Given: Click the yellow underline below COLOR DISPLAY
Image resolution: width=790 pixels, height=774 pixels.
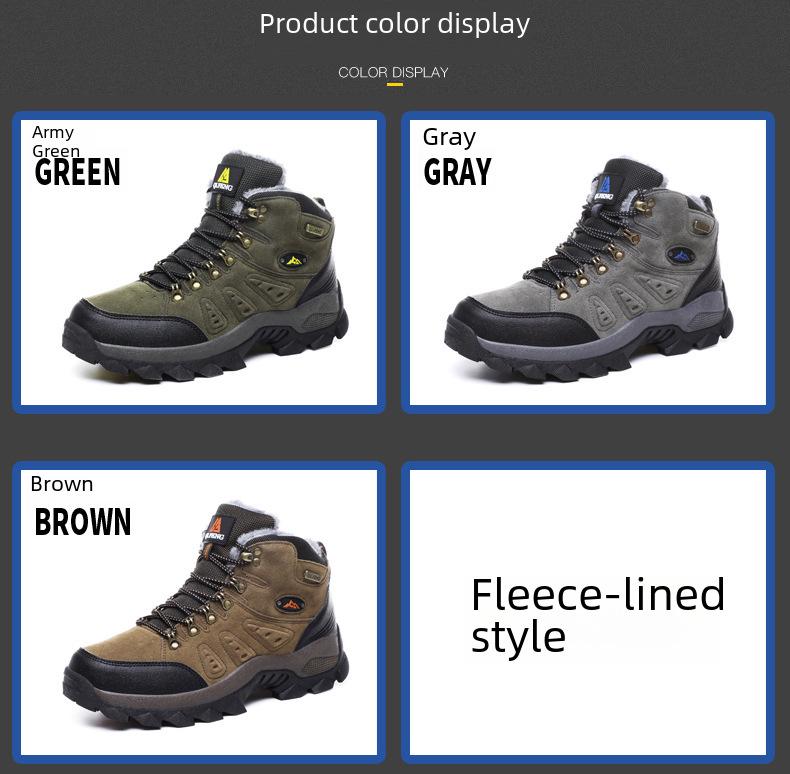Looking at the screenshot, I should click(395, 85).
